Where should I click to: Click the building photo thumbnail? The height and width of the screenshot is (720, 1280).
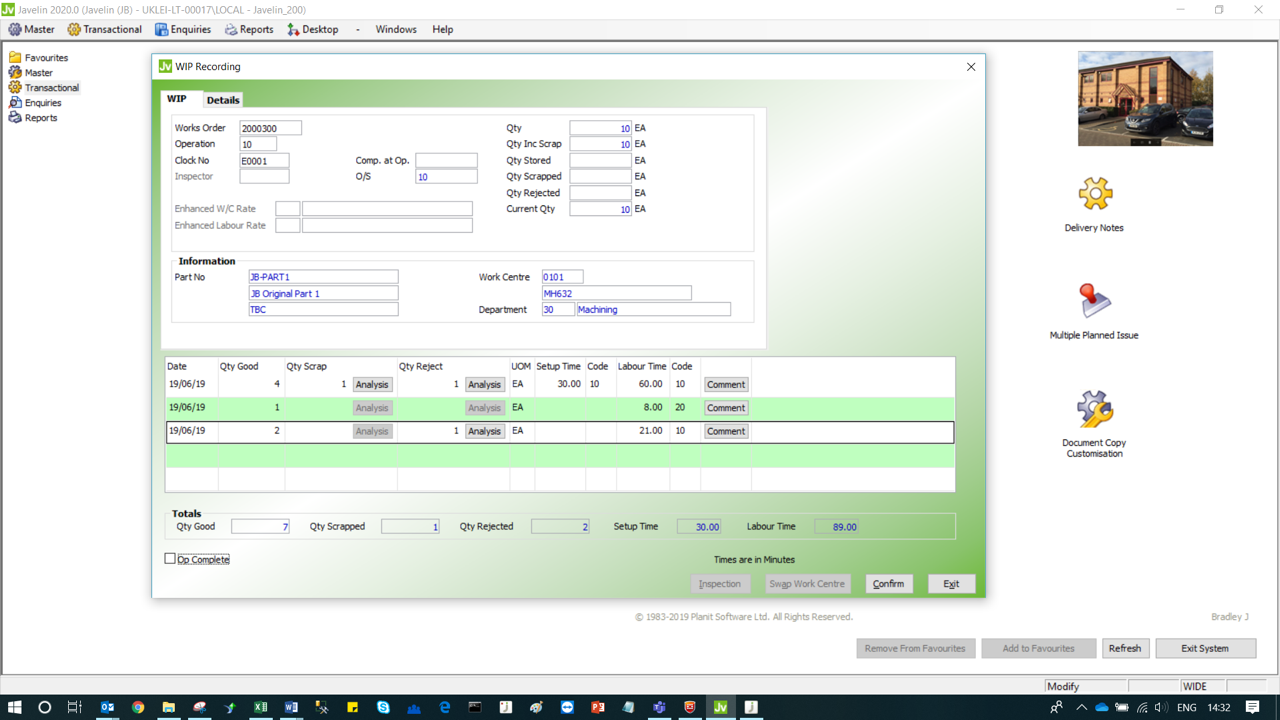point(1145,99)
